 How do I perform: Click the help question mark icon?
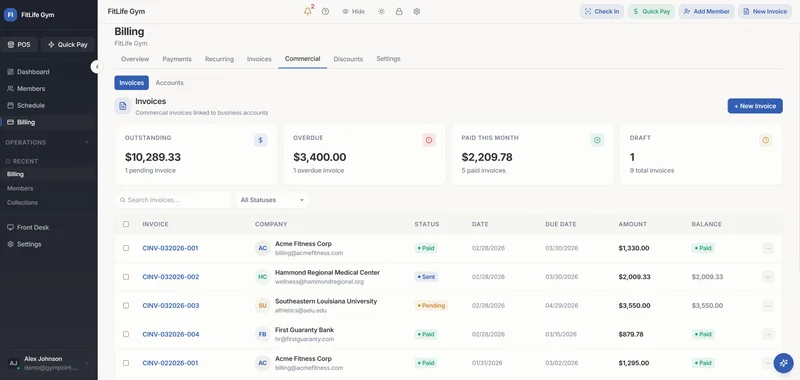click(326, 11)
